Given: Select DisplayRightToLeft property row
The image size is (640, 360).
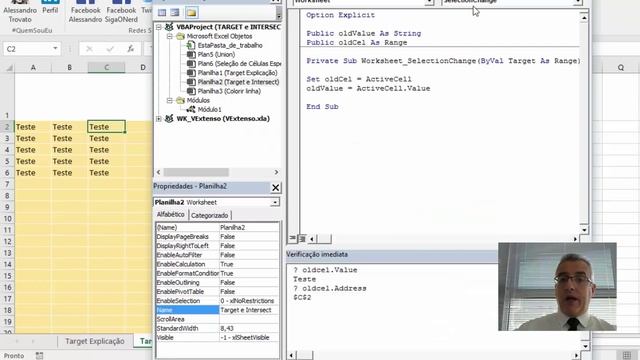Looking at the screenshot, I should click(x=218, y=246).
